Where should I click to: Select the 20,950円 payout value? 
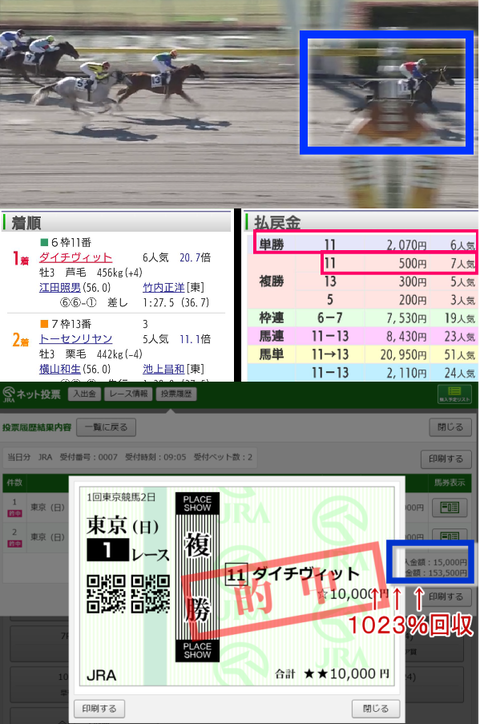(x=403, y=355)
